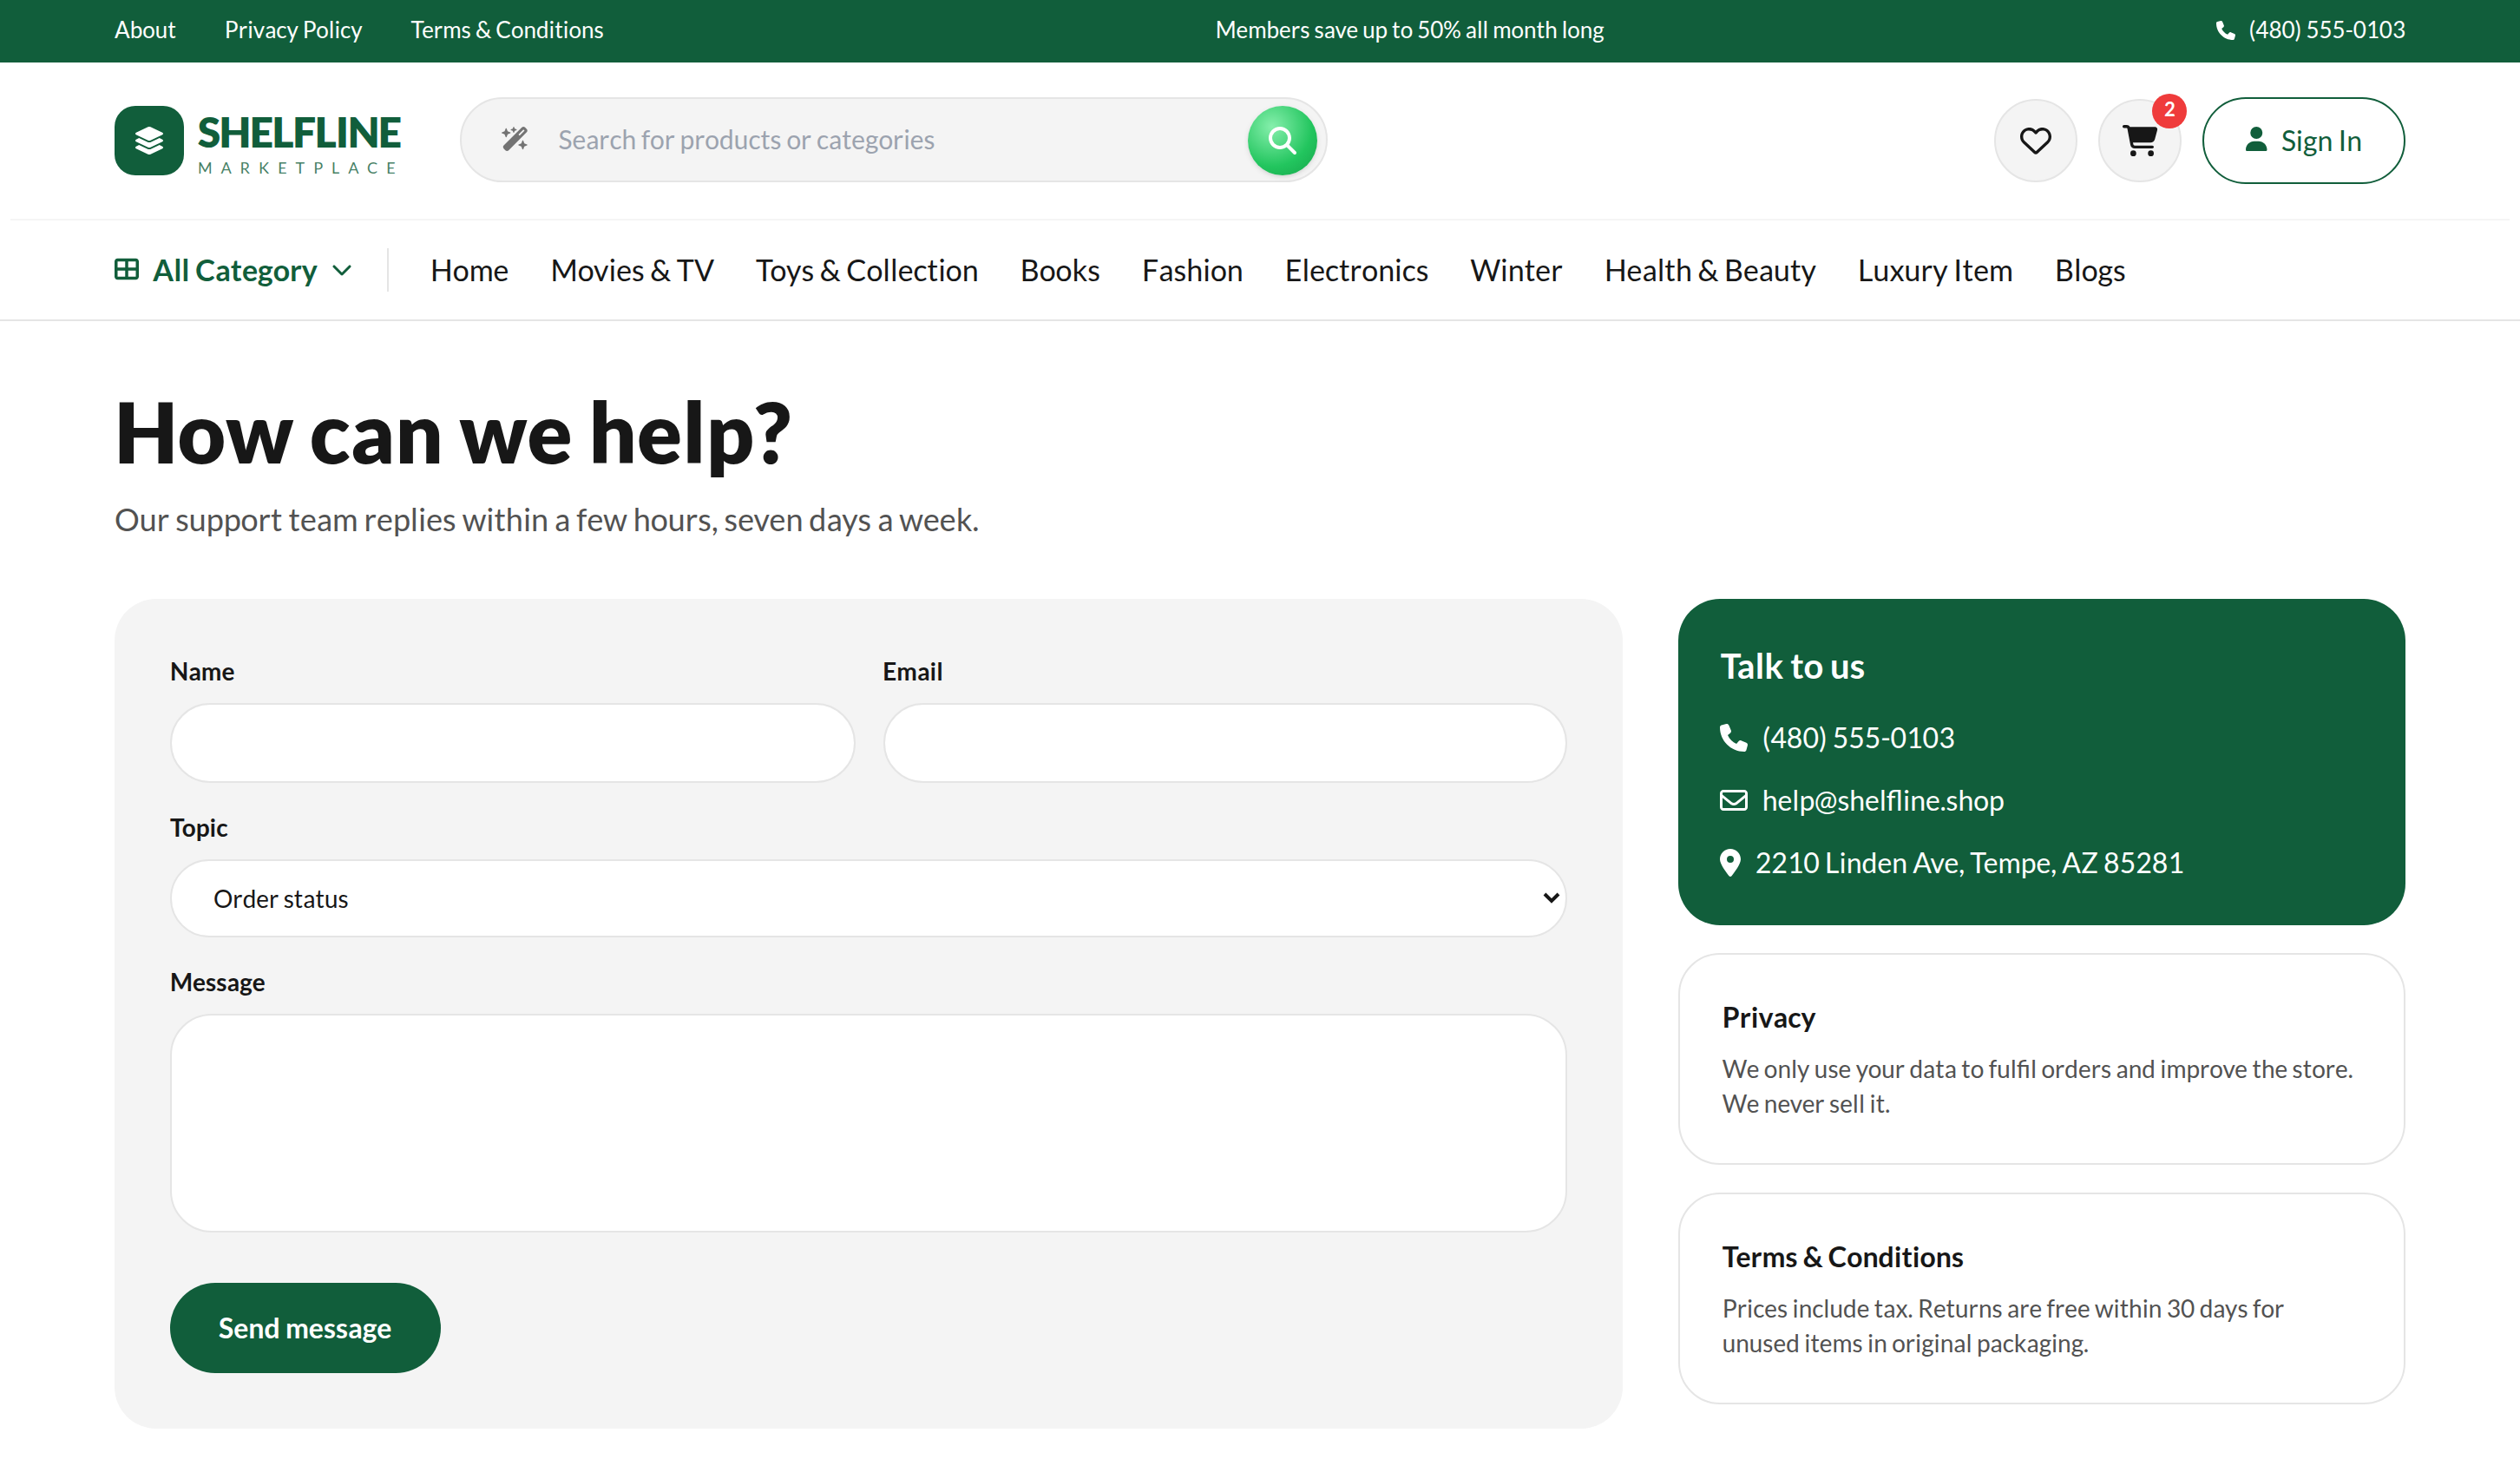Viewport: 2520px width, 1479px height.
Task: Open the wishlist heart icon
Action: 2034,140
